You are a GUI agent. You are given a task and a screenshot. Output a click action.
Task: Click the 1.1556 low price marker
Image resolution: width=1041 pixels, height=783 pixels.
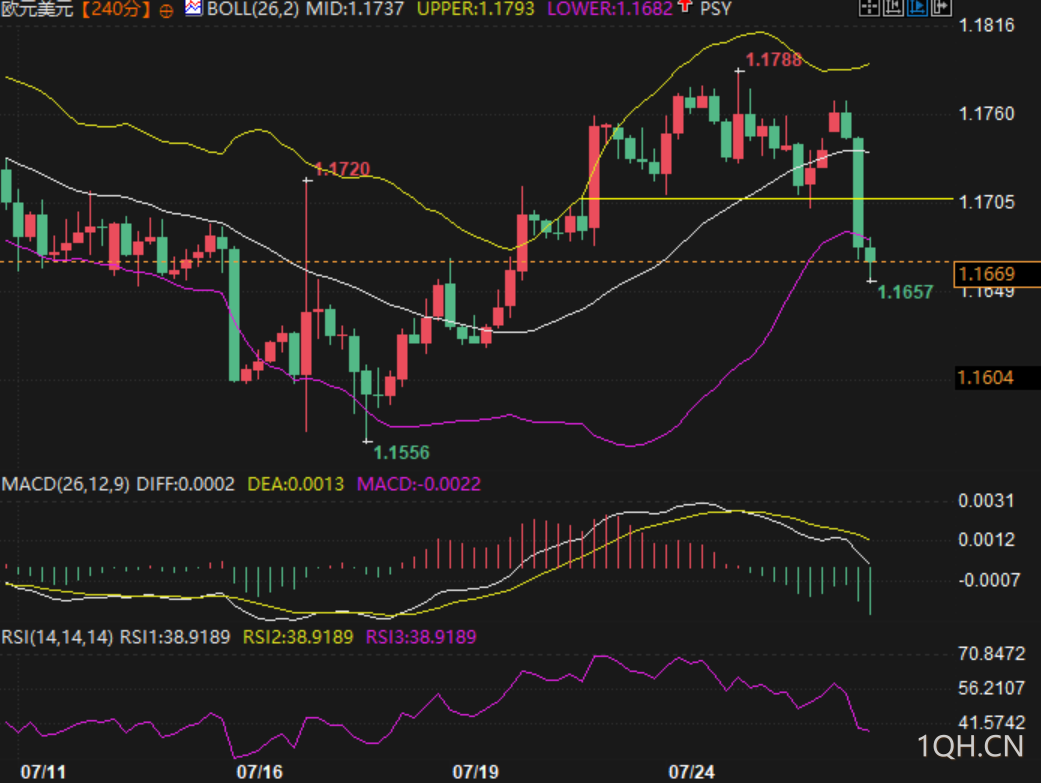pos(402,453)
